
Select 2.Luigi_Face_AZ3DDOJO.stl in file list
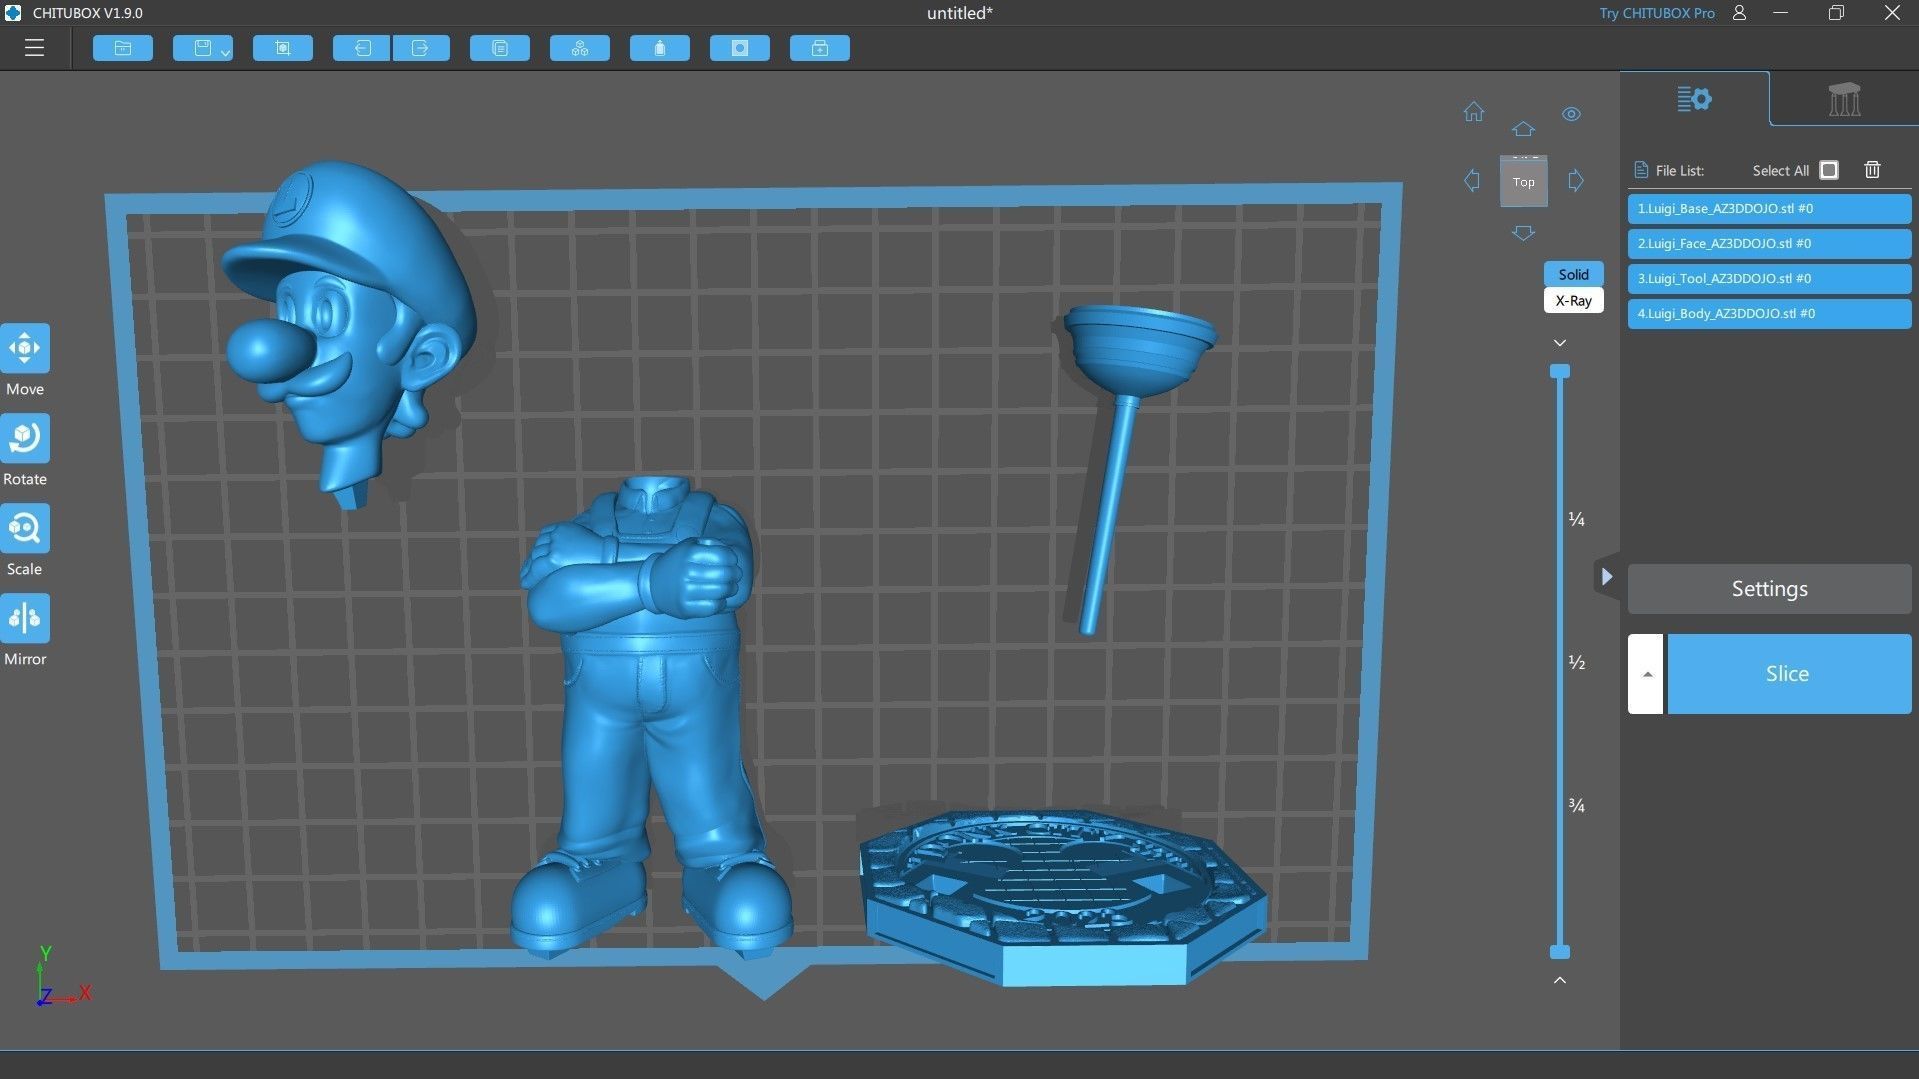coord(1769,244)
